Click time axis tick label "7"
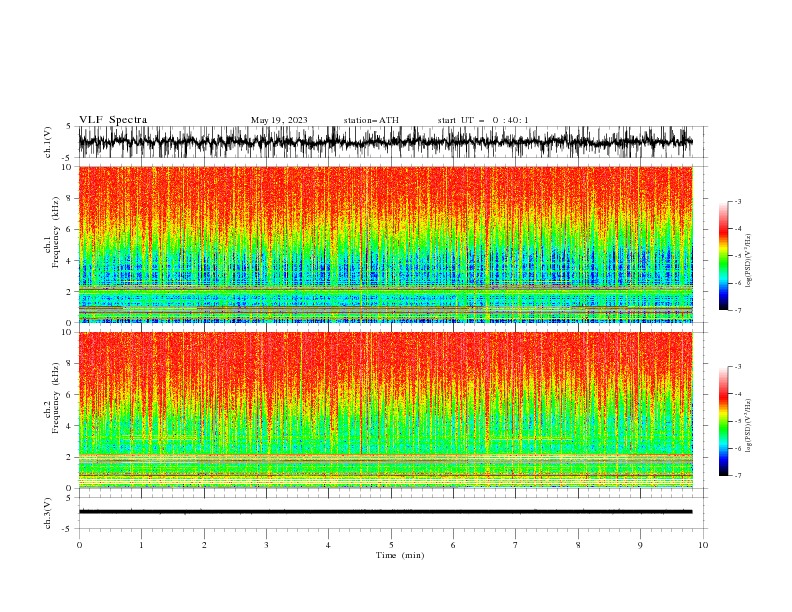Screen dimensions: 792x612 click(516, 545)
